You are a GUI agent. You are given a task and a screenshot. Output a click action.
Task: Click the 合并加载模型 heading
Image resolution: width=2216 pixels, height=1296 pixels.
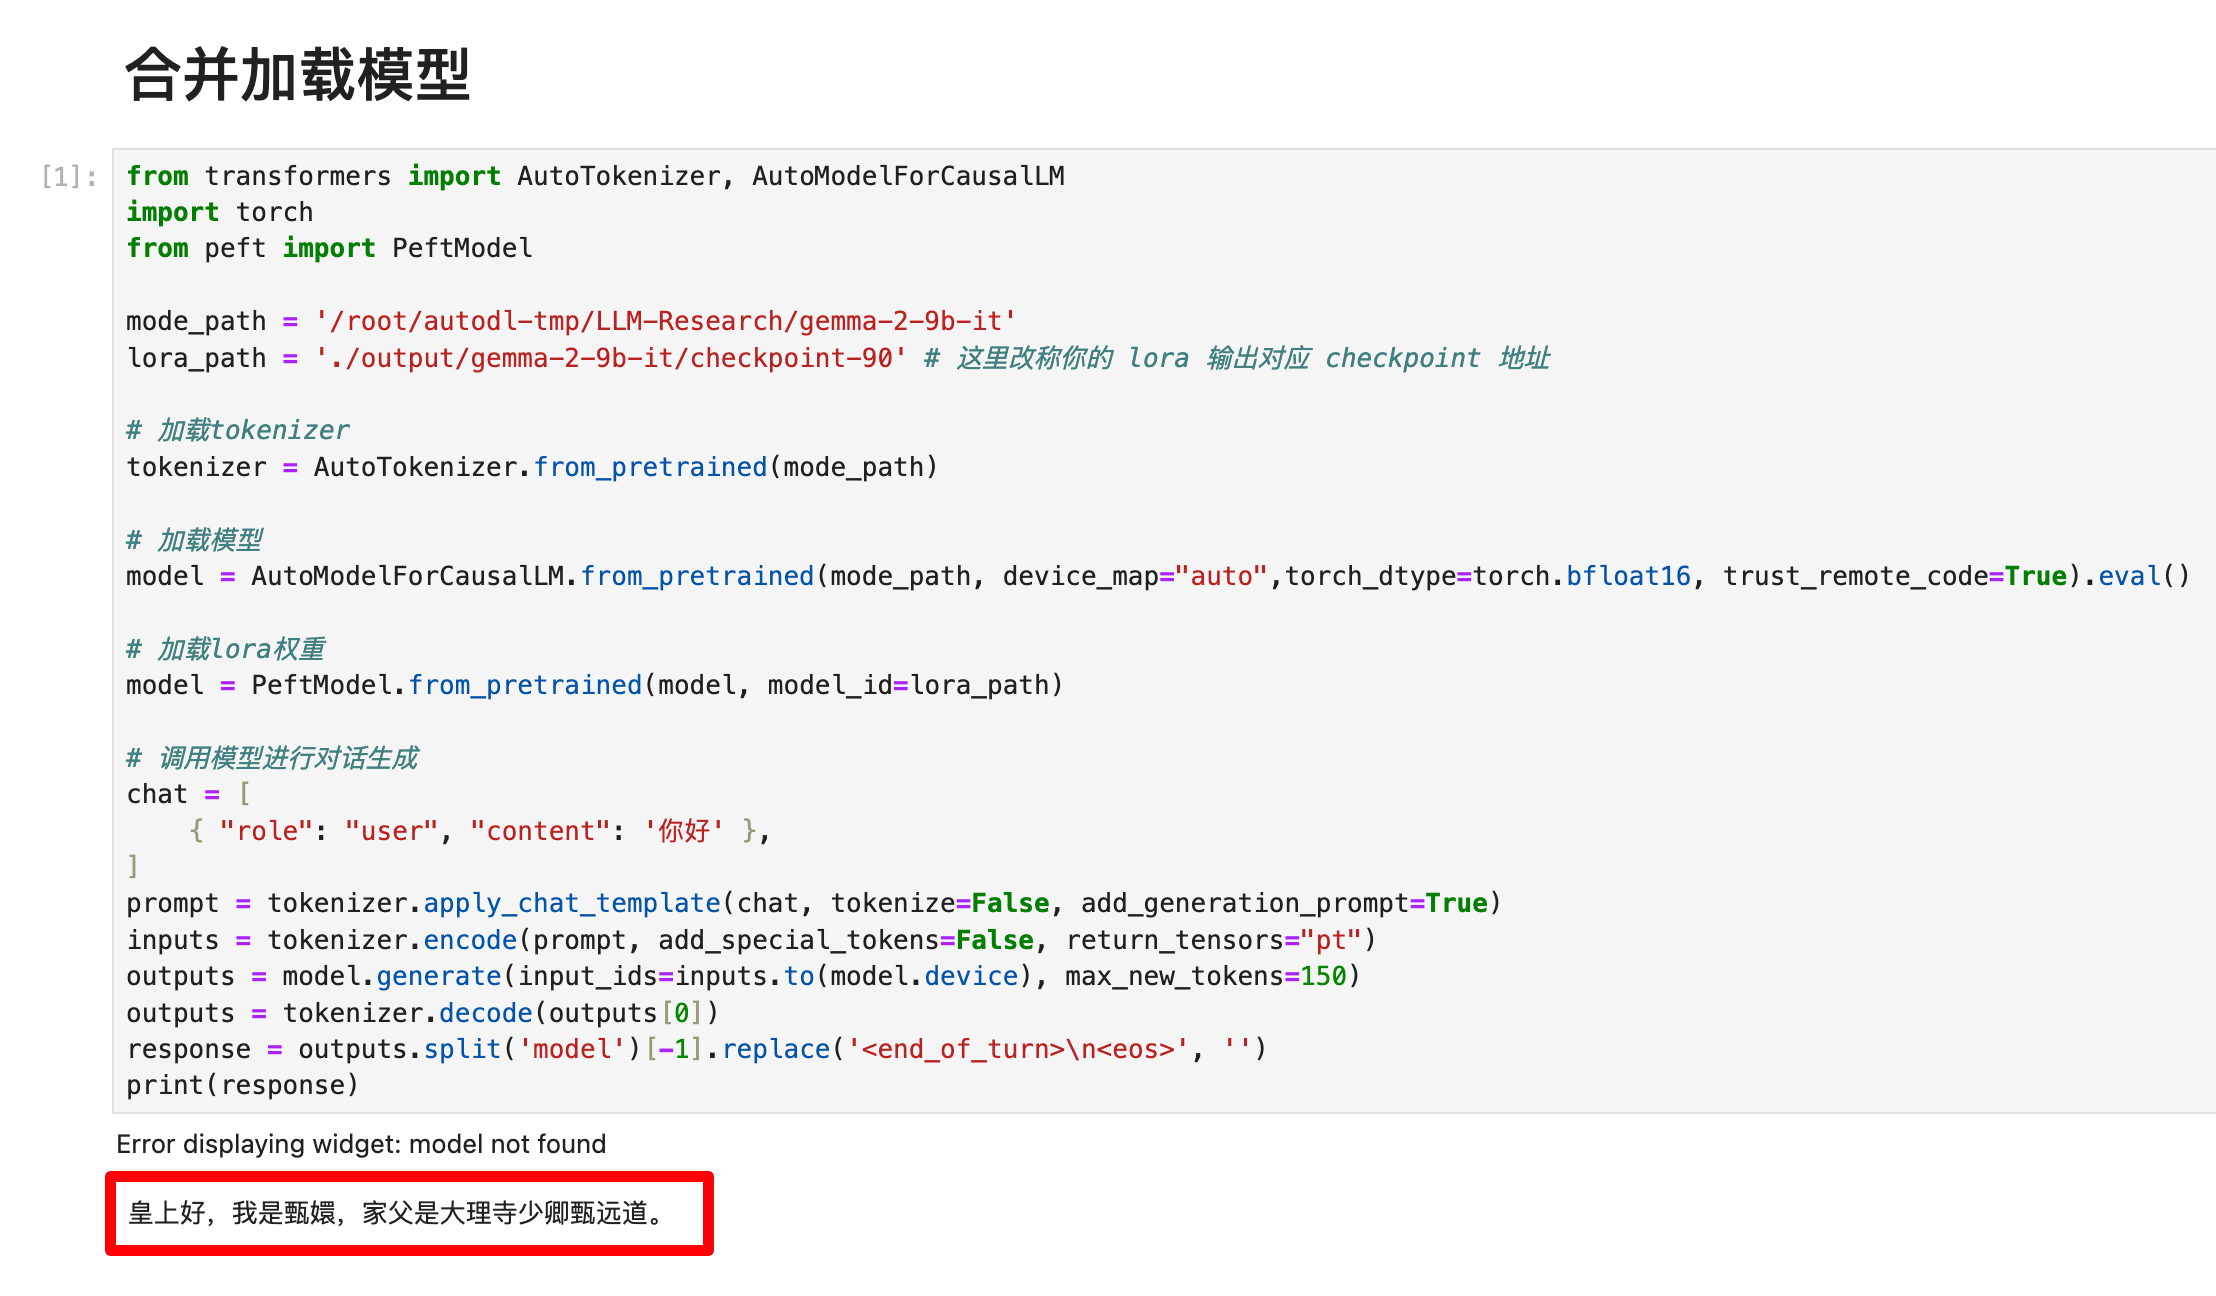point(297,75)
